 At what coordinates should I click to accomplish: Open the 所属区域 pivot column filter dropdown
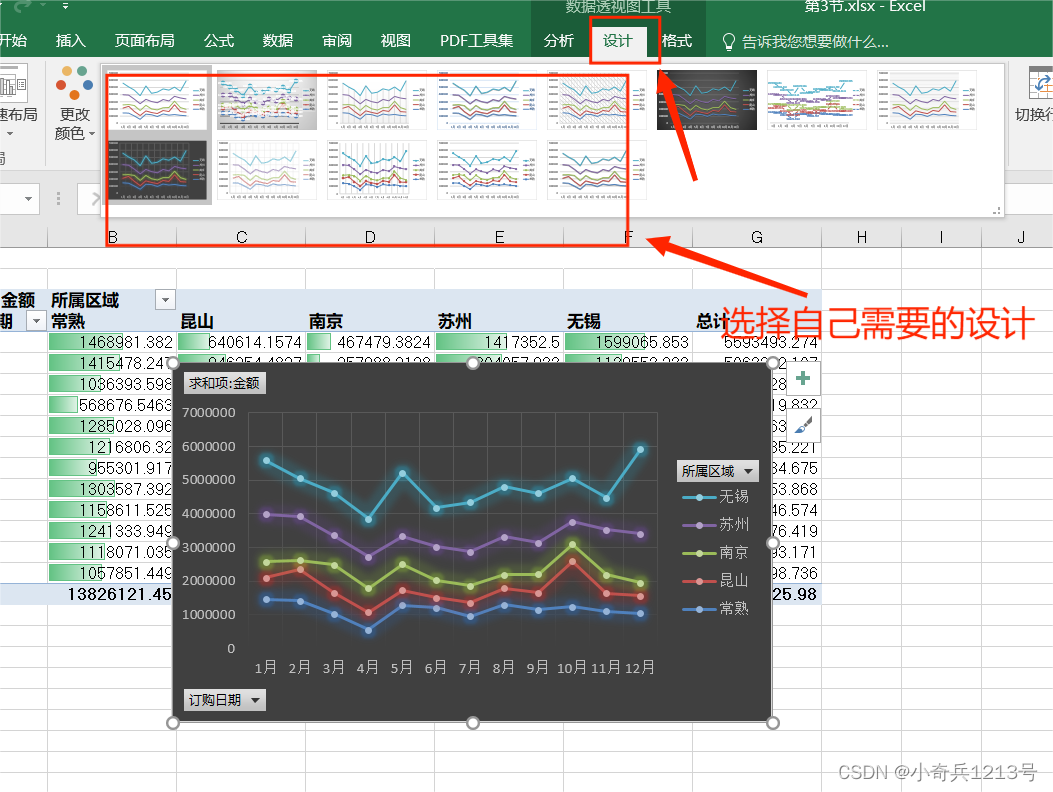(x=165, y=300)
